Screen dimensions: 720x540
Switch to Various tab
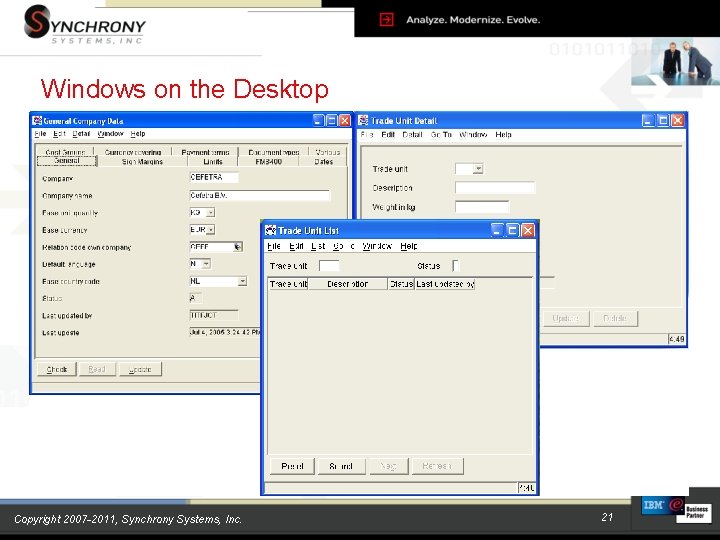point(328,152)
